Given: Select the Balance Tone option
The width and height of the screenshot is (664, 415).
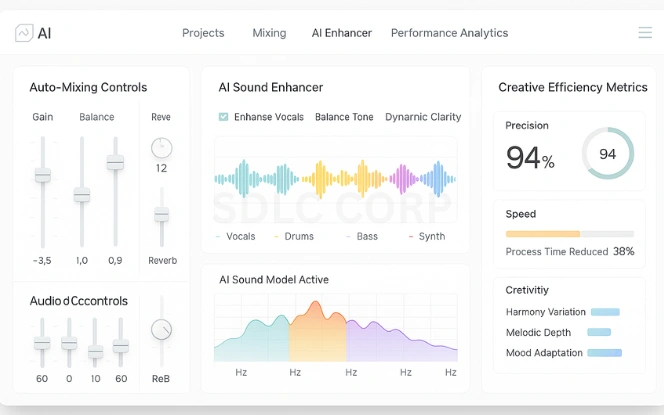Looking at the screenshot, I should coord(345,117).
